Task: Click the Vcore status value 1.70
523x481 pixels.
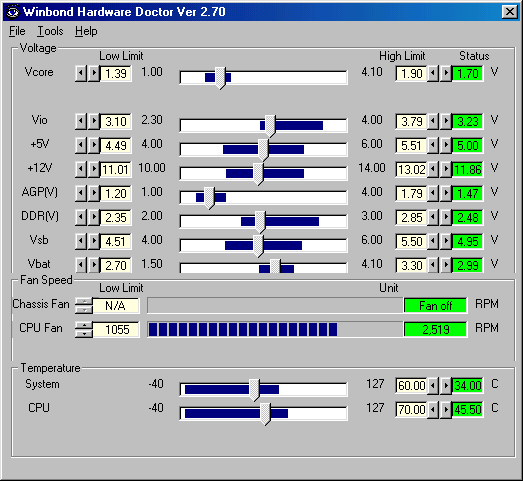Action: click(x=468, y=73)
